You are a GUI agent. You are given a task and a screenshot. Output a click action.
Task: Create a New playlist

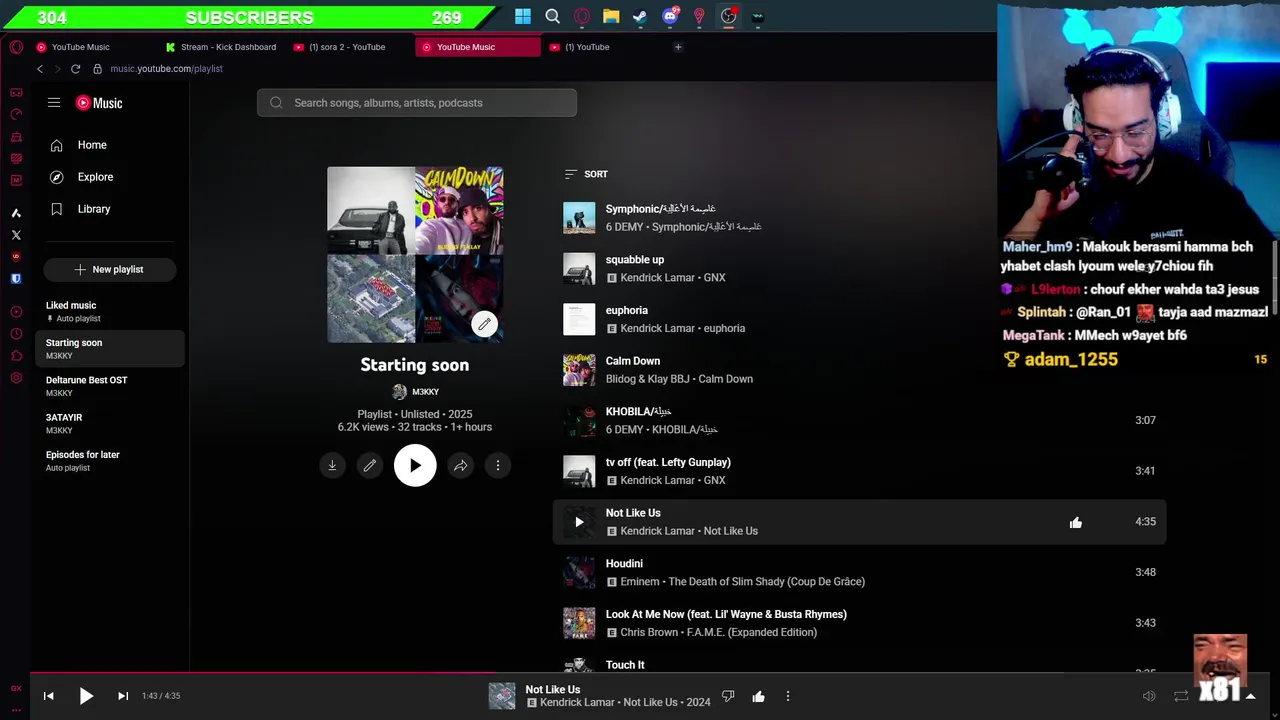click(110, 269)
